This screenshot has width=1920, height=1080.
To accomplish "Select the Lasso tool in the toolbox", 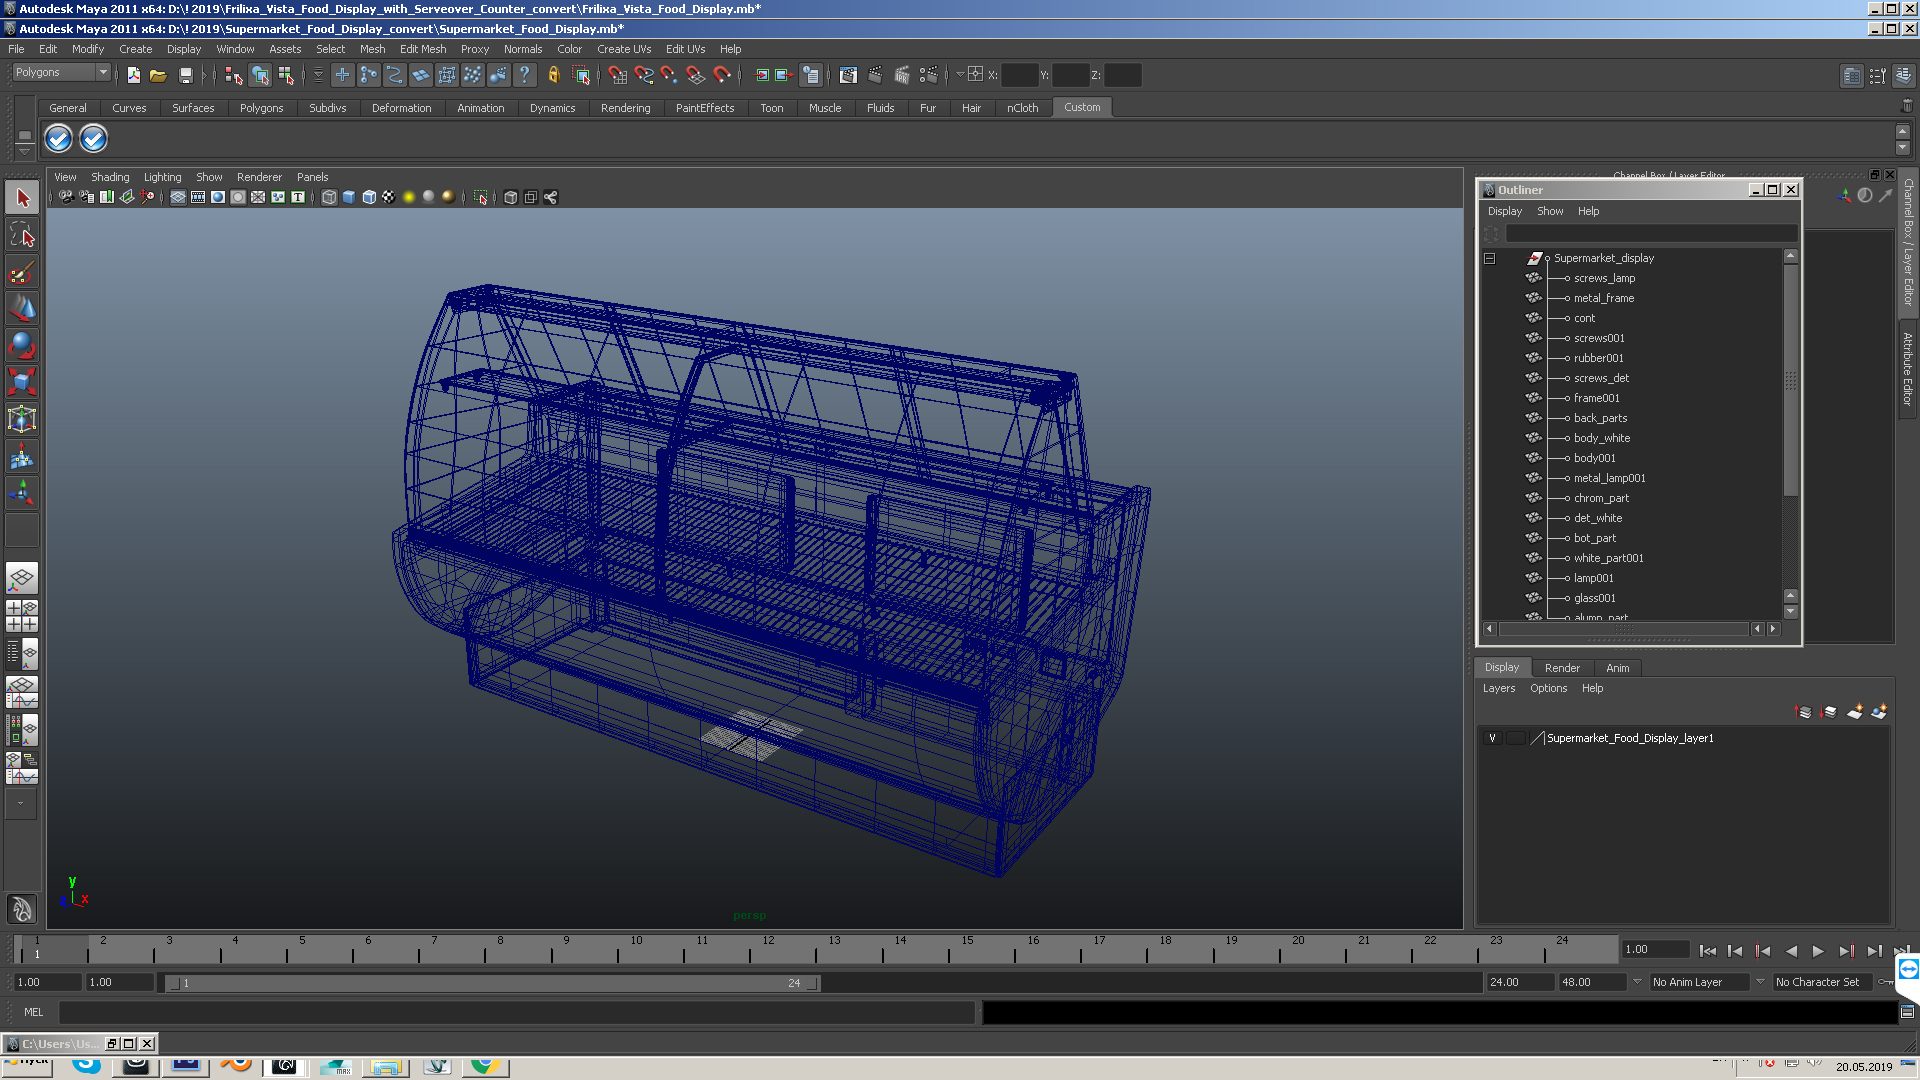I will click(x=22, y=235).
